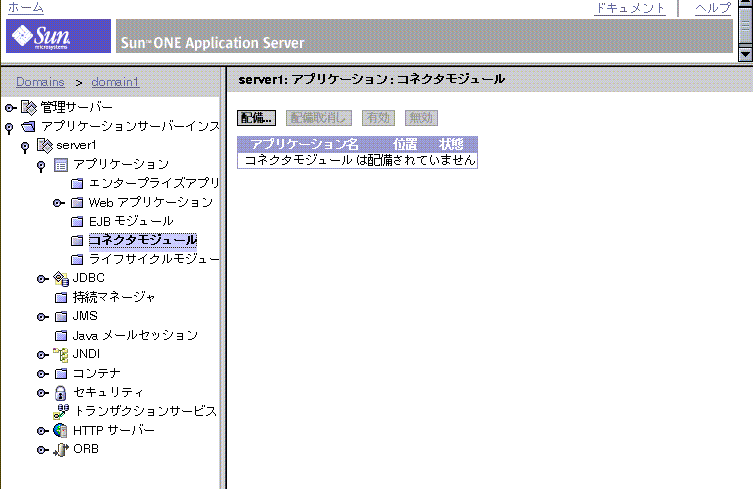Select 管理サーバー in the tree
Screen dimensions: 753x489
click(76, 107)
